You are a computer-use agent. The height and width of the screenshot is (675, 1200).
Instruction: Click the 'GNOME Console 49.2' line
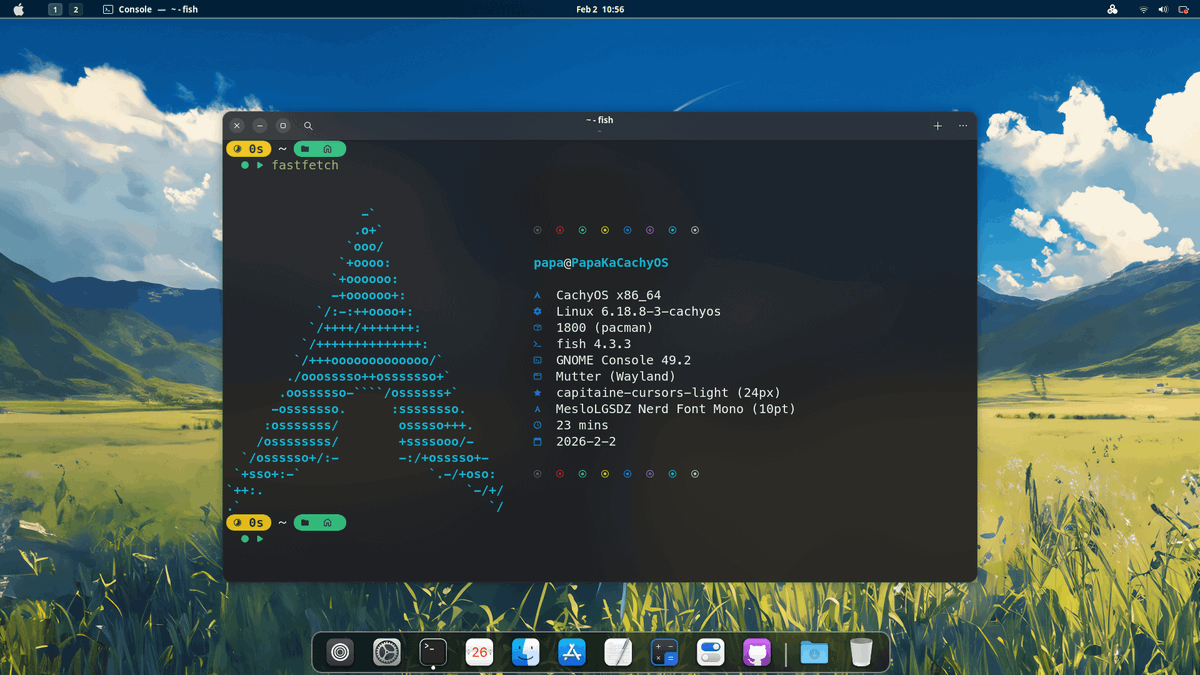pos(624,360)
